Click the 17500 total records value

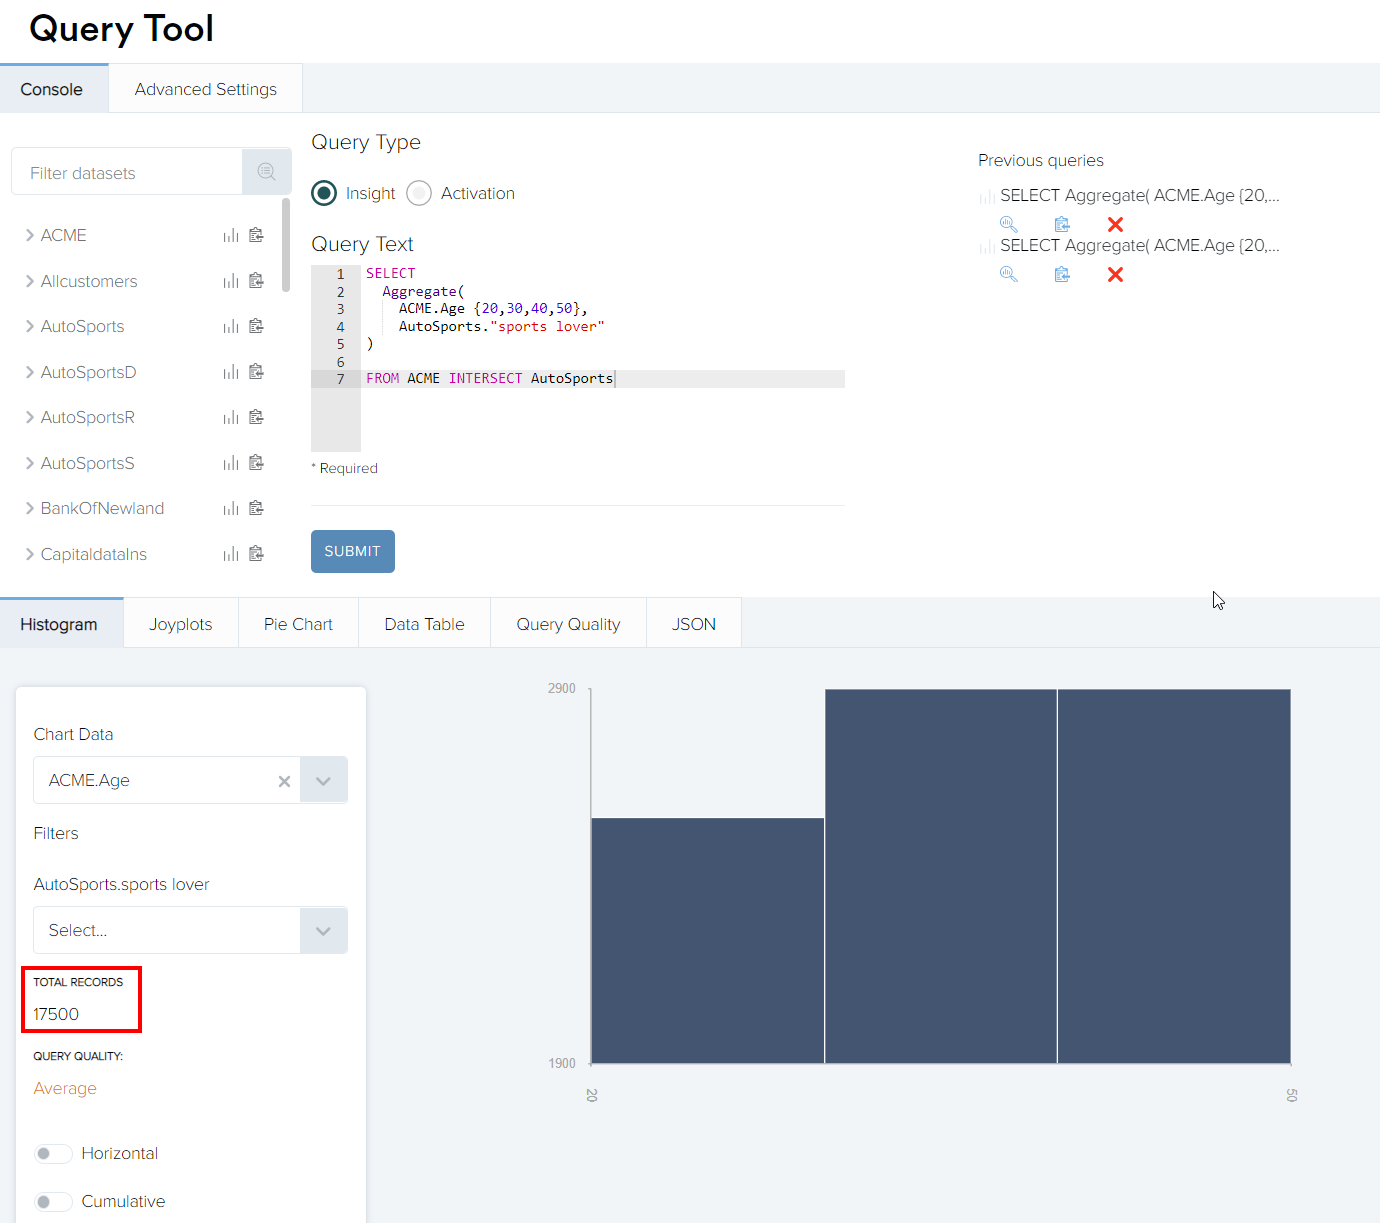[56, 1014]
